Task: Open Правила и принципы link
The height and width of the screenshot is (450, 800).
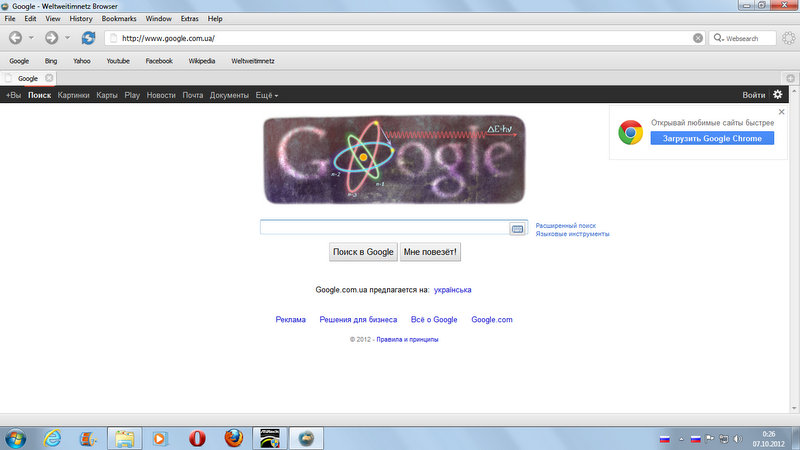Action: tap(407, 339)
